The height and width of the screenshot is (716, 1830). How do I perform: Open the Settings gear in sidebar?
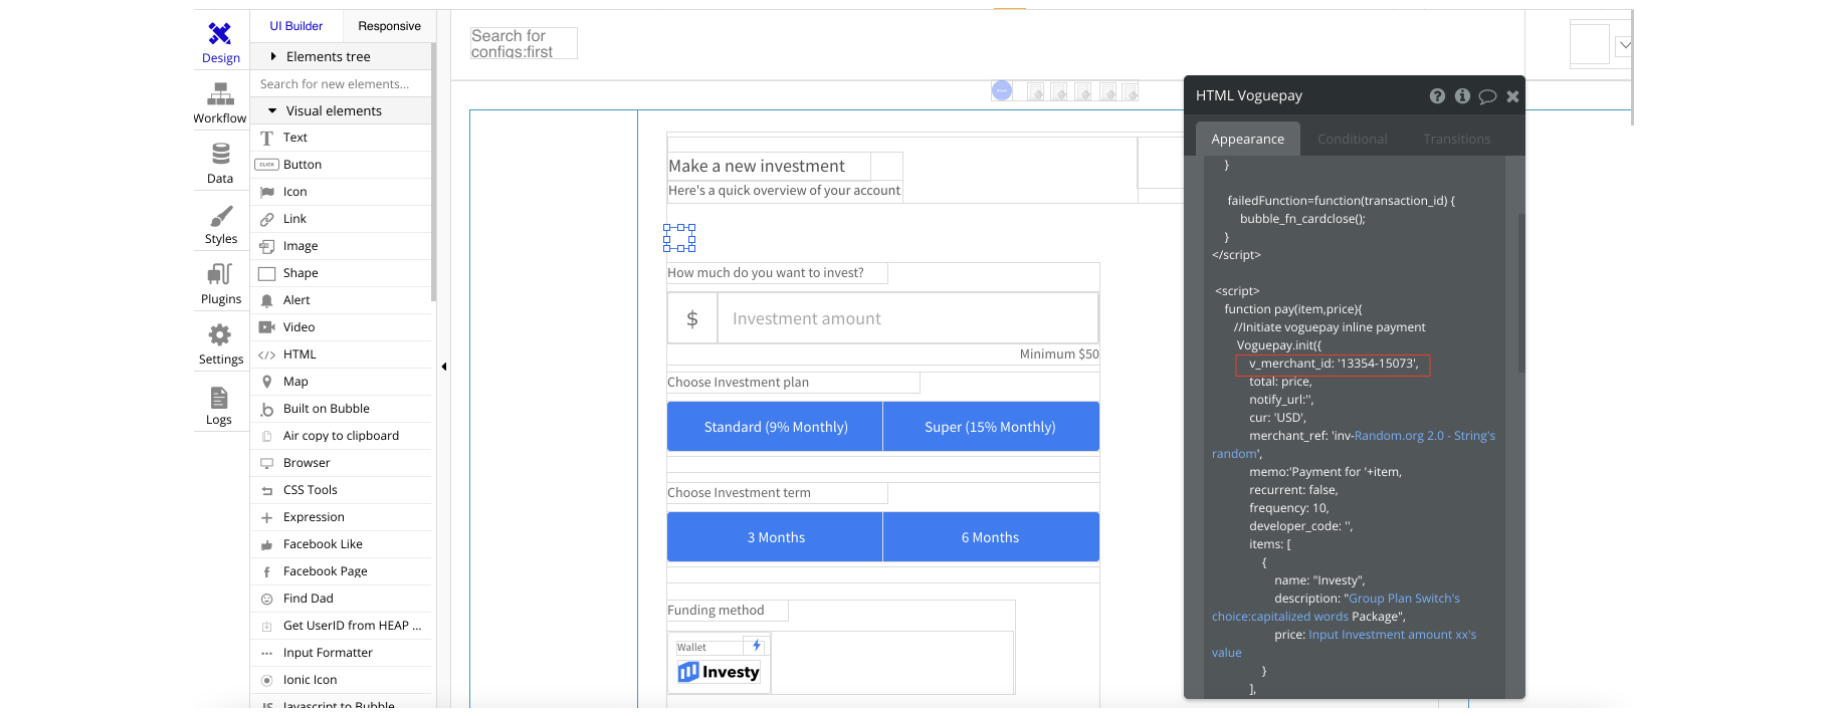point(220,345)
